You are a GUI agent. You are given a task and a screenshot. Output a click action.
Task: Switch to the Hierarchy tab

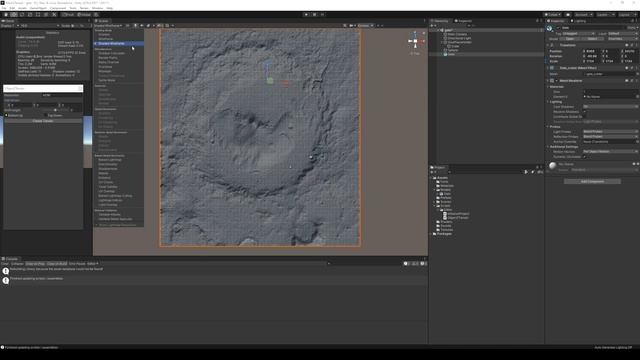(x=440, y=21)
